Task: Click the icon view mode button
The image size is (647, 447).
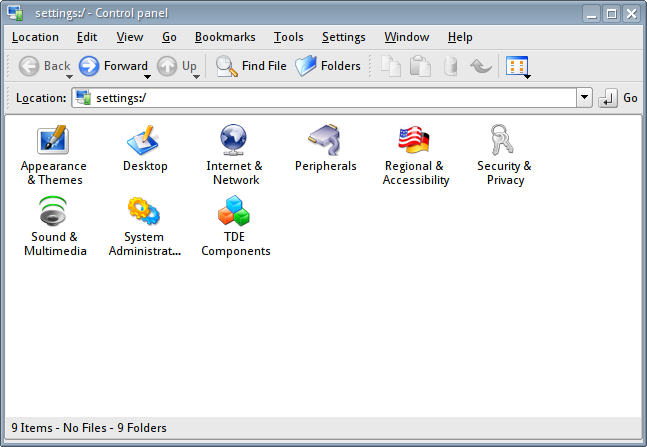Action: pos(516,66)
